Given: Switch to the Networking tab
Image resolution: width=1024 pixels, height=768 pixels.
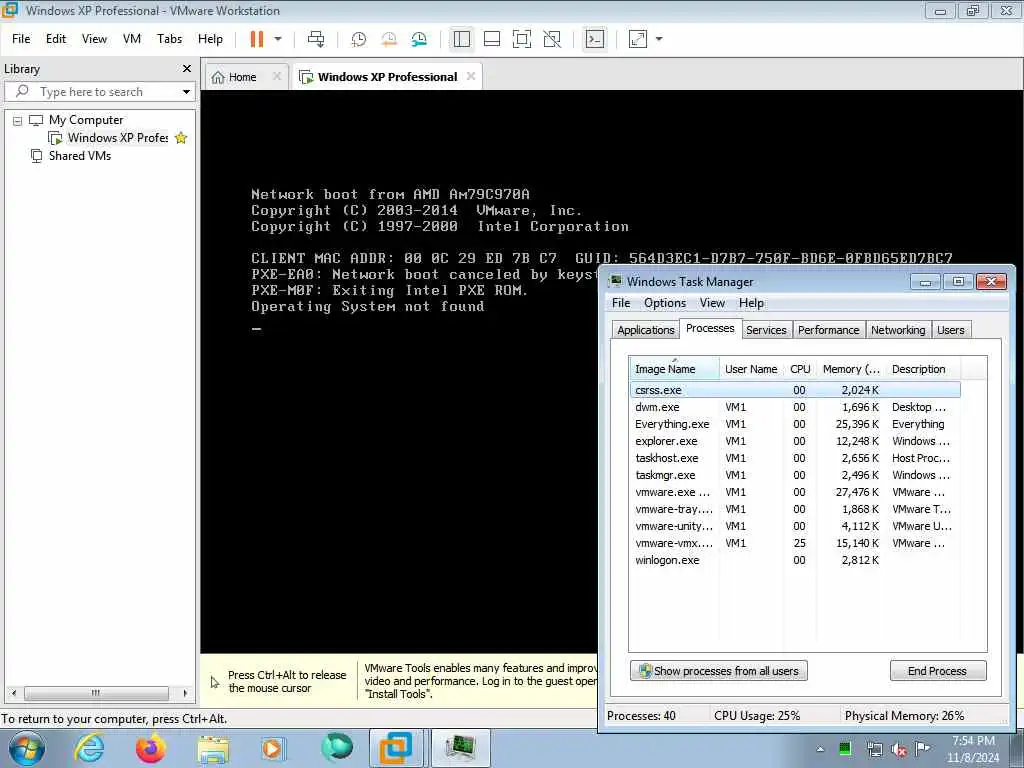Looking at the screenshot, I should point(898,330).
